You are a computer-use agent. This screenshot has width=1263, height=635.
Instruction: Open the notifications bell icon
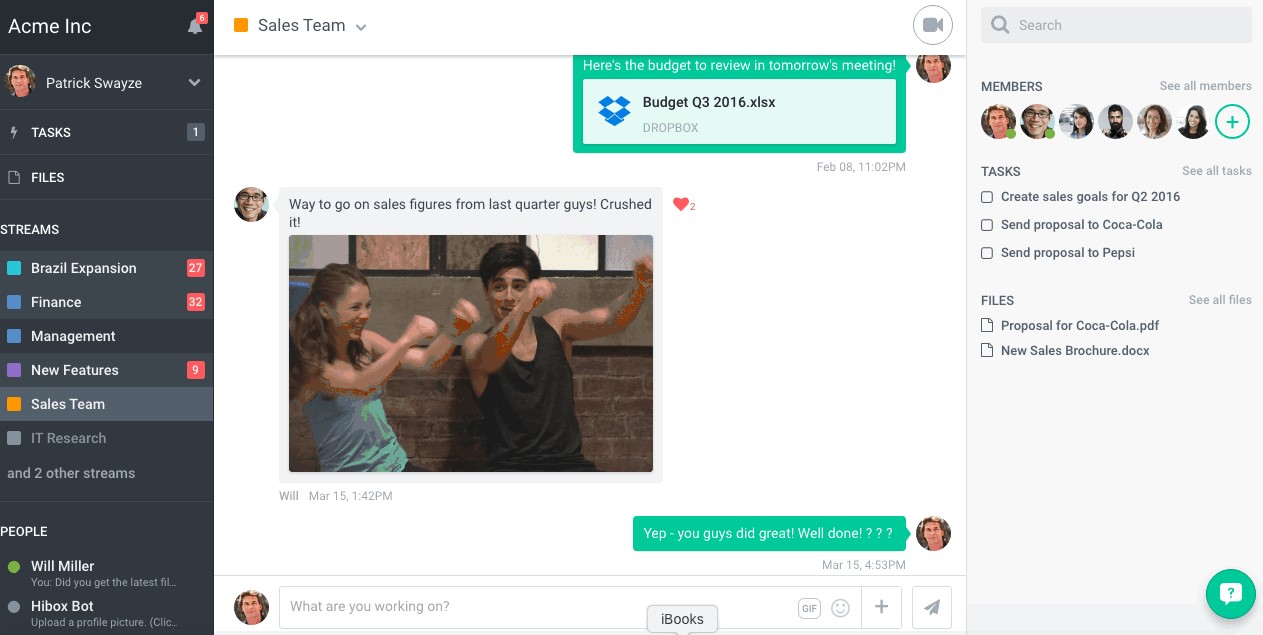coord(196,26)
